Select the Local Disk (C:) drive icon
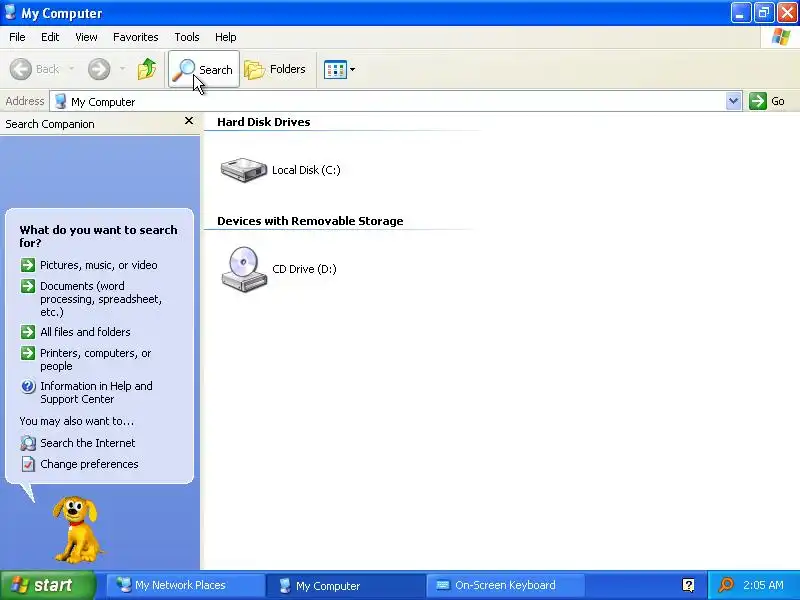The height and width of the screenshot is (600, 800). tap(244, 169)
